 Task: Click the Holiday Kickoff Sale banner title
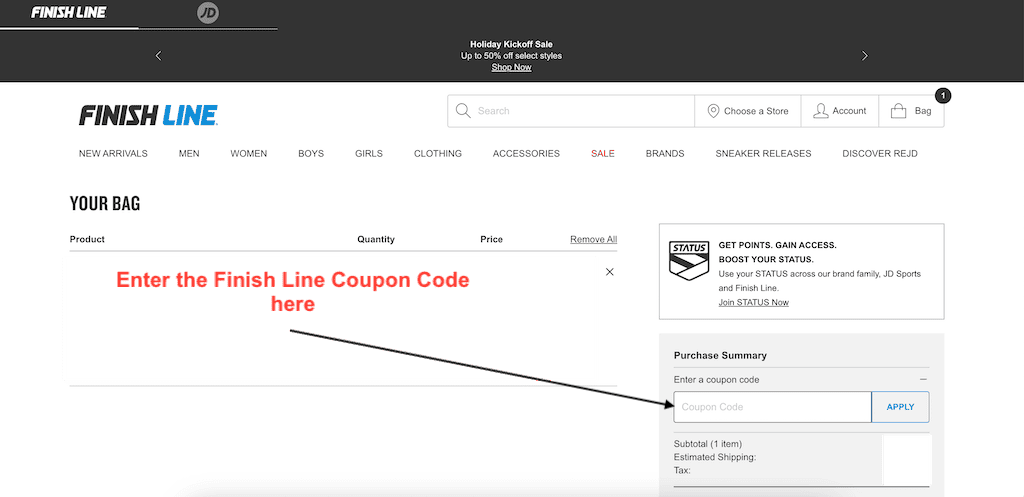[x=511, y=44]
